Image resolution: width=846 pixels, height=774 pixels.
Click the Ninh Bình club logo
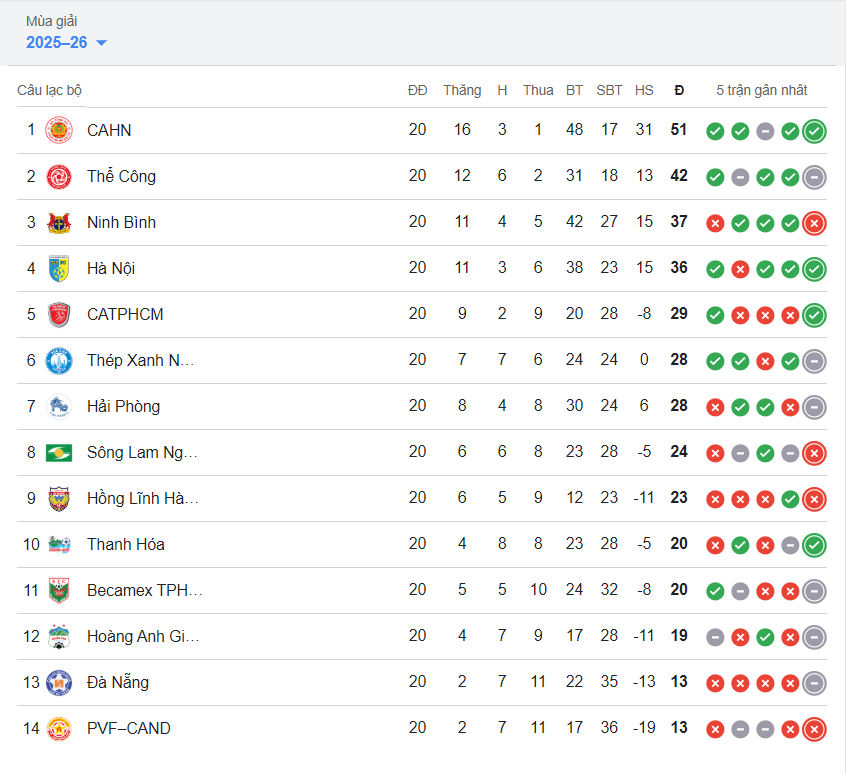tap(59, 222)
